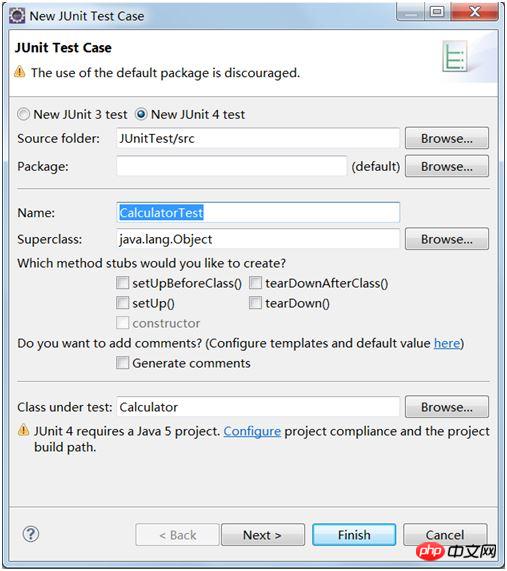The height and width of the screenshot is (571, 507).
Task: Browse for the Package
Action: pos(447,166)
